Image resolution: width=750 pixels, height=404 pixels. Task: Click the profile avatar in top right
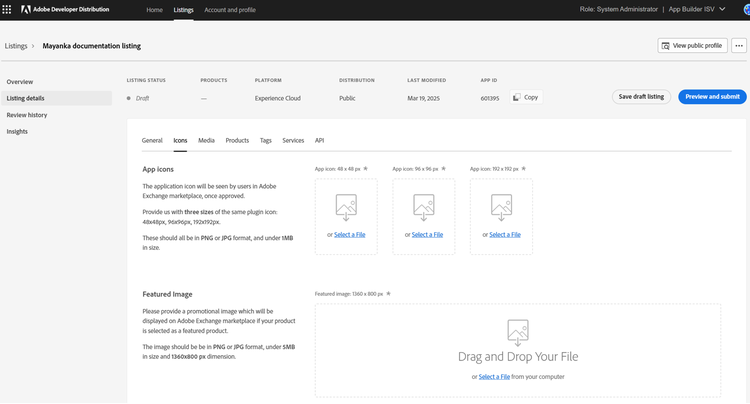point(747,10)
